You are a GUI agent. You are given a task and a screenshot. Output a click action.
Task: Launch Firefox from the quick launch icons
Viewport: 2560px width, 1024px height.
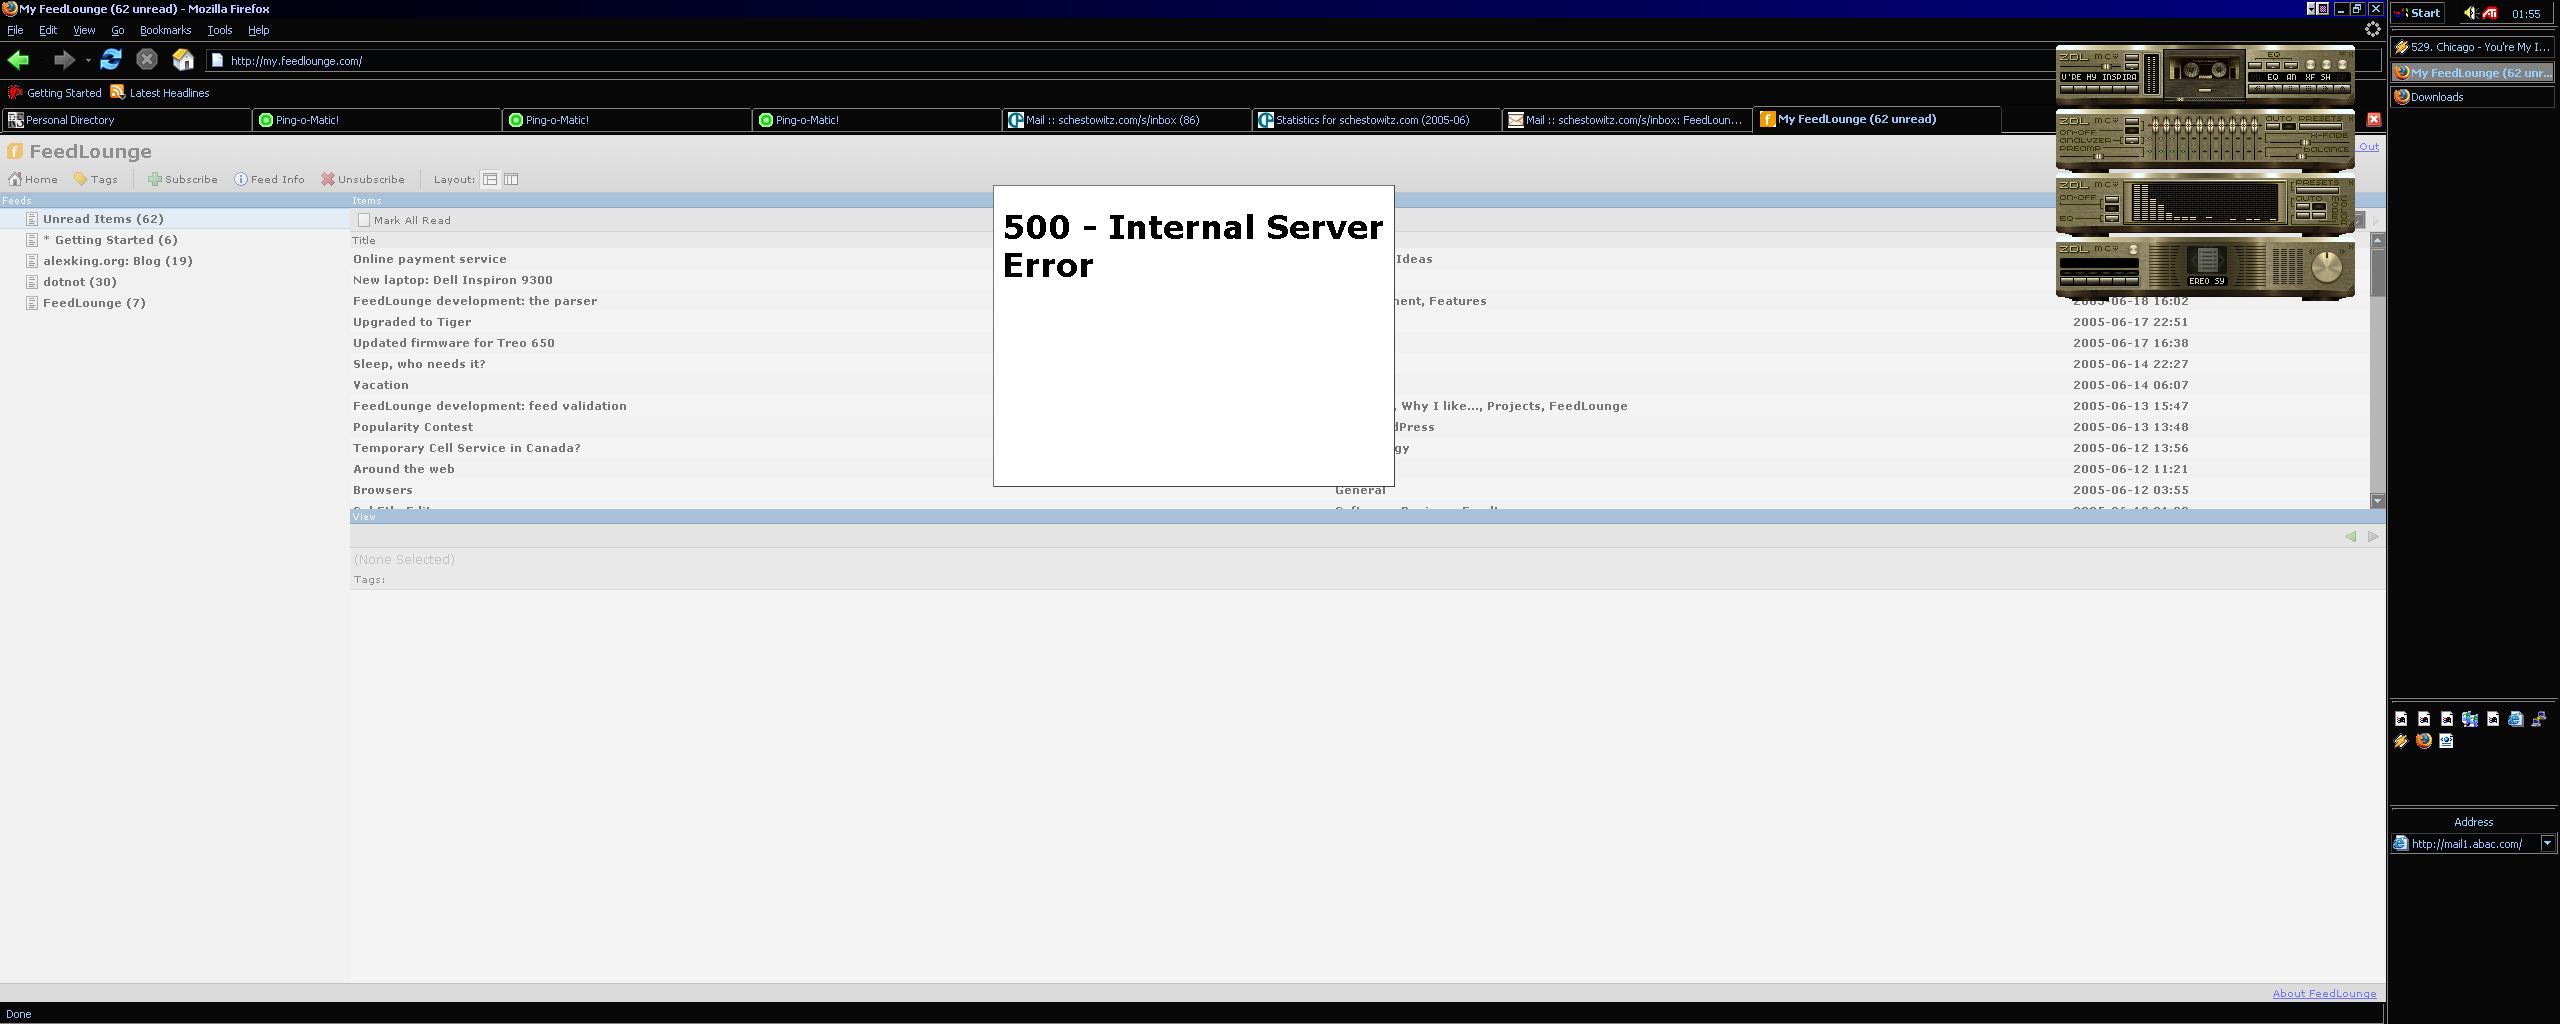click(x=2424, y=741)
